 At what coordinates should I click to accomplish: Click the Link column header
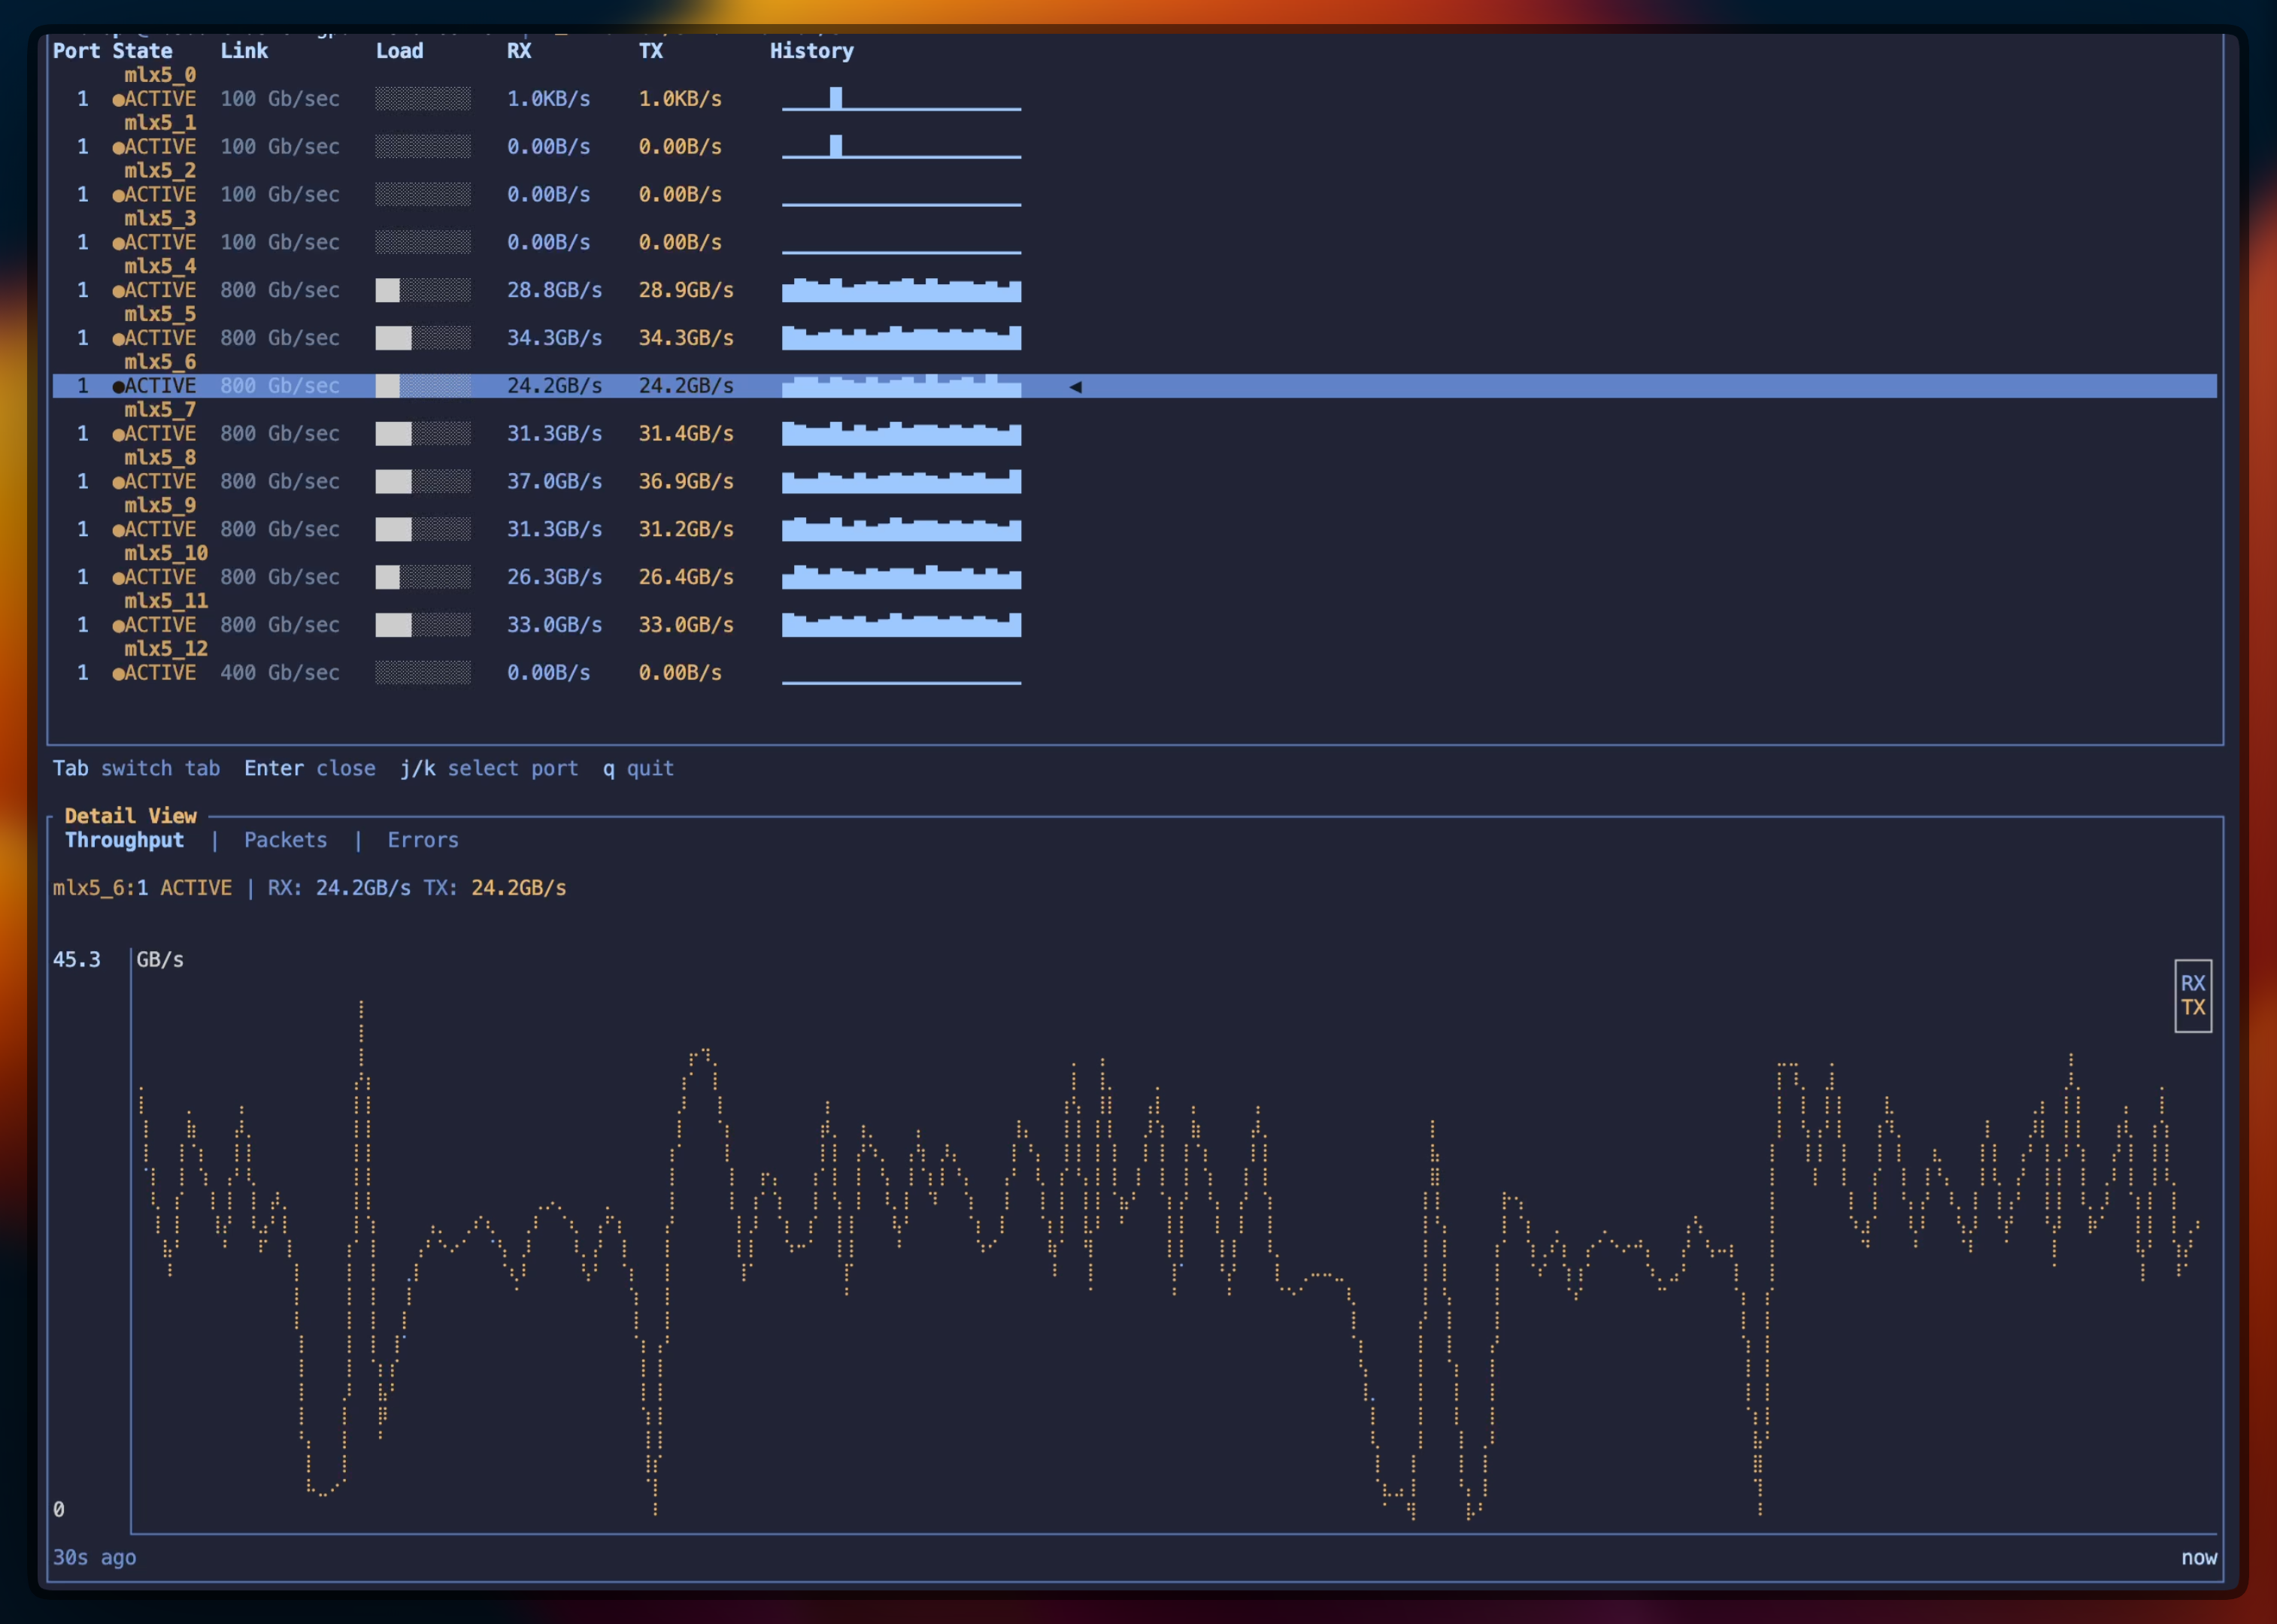(244, 51)
